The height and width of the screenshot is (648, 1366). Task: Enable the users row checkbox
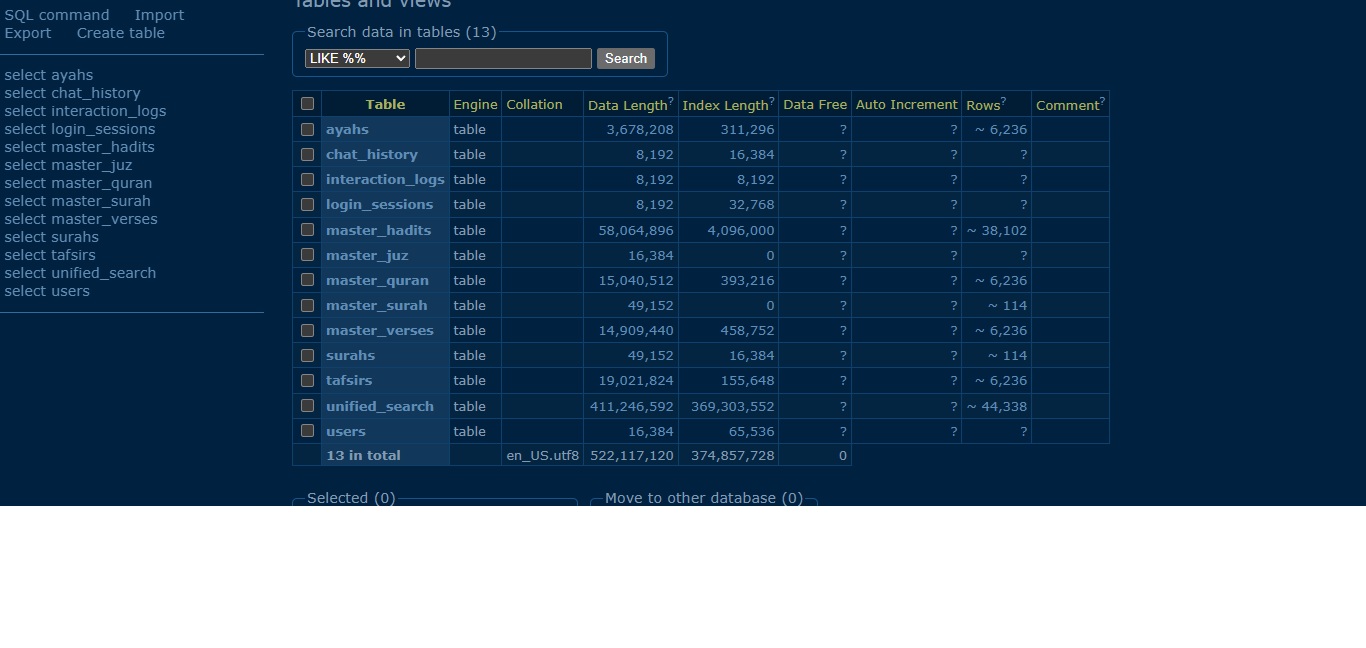(x=307, y=431)
